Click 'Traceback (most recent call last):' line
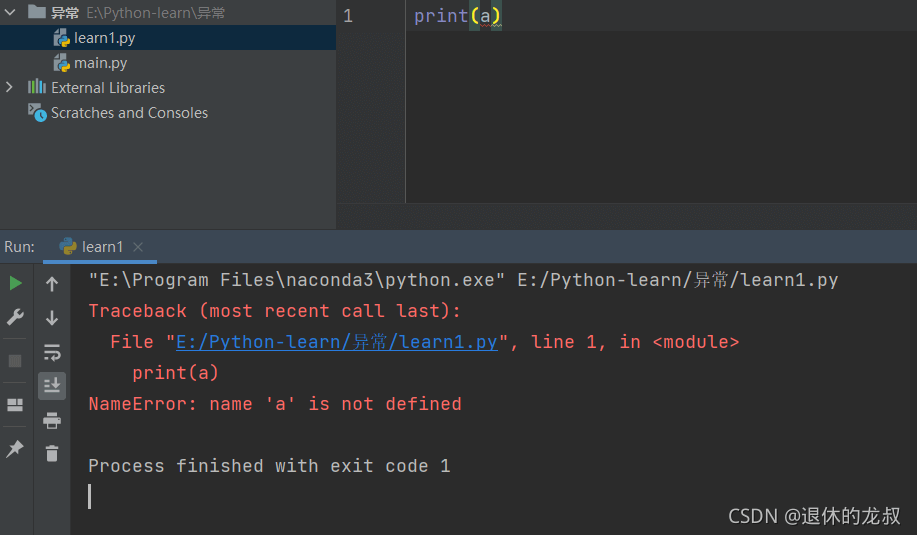Screen dimensions: 917x535 pyautogui.click(x=275, y=311)
